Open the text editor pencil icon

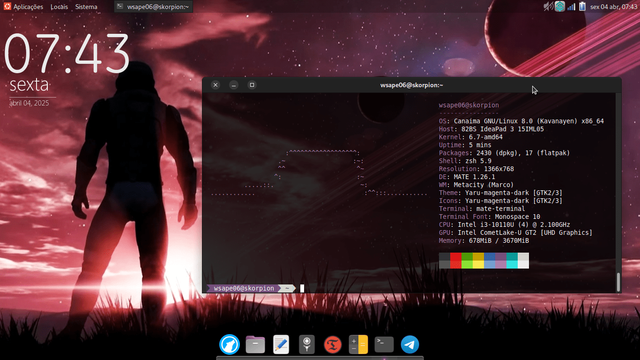coord(281,344)
